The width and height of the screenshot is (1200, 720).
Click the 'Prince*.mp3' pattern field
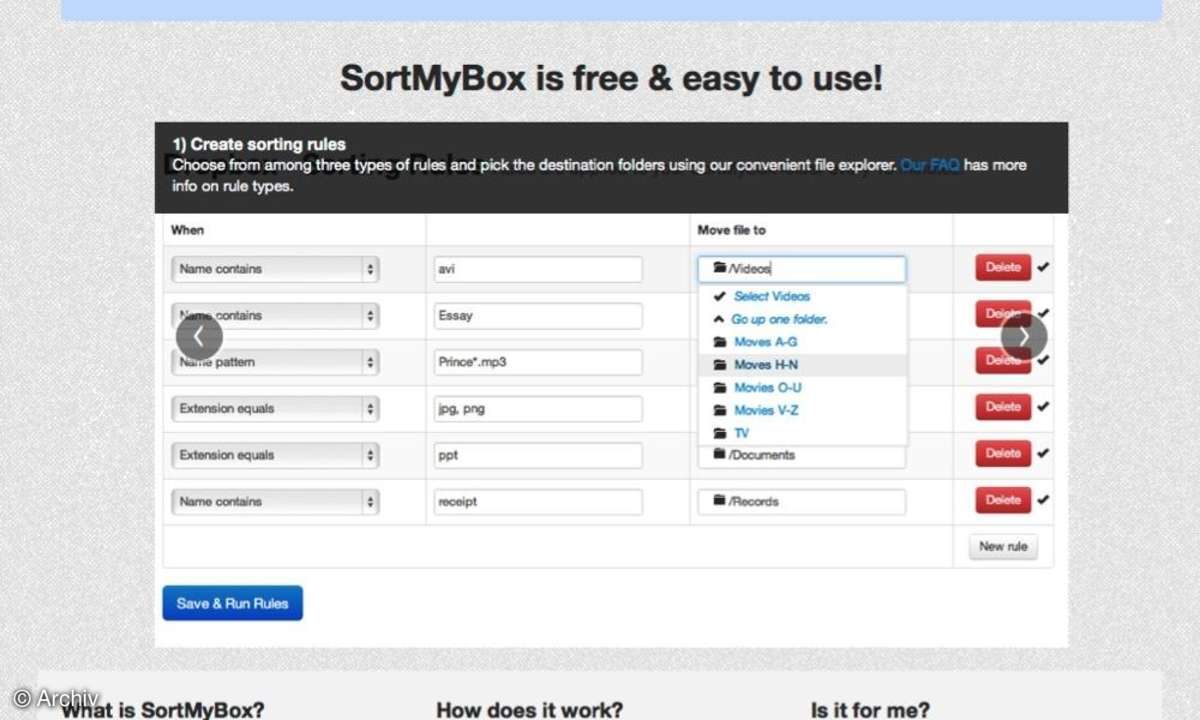pos(538,362)
